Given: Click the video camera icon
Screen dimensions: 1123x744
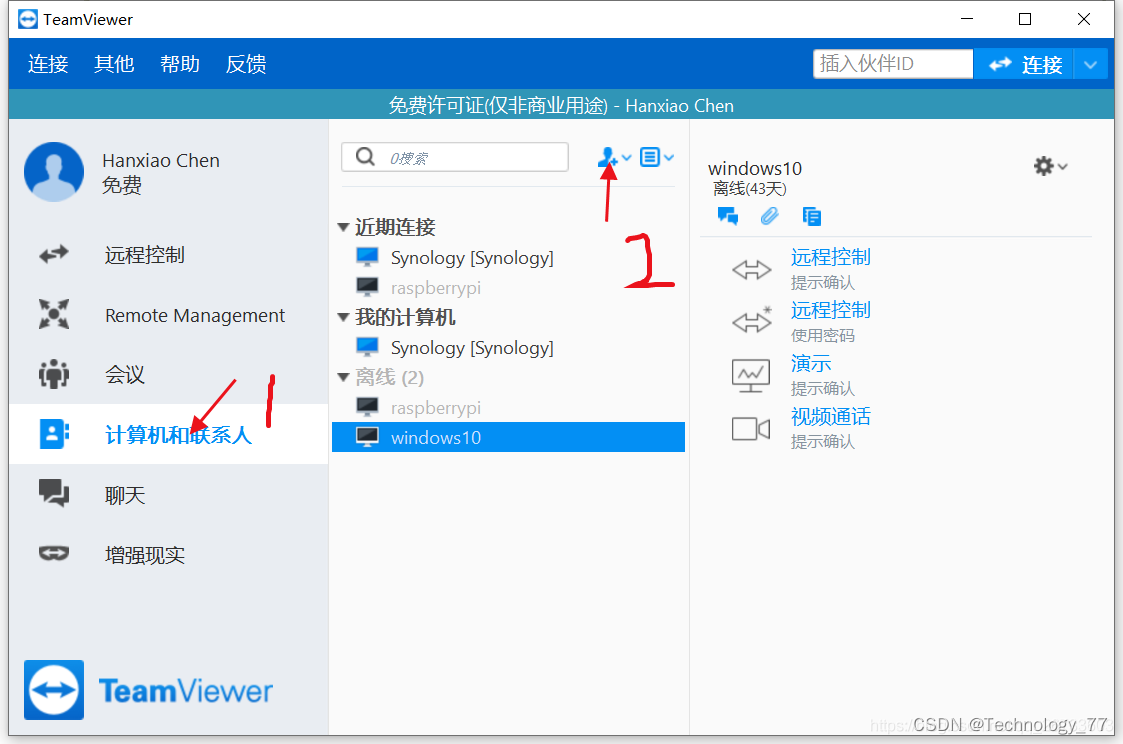Looking at the screenshot, I should [751, 429].
